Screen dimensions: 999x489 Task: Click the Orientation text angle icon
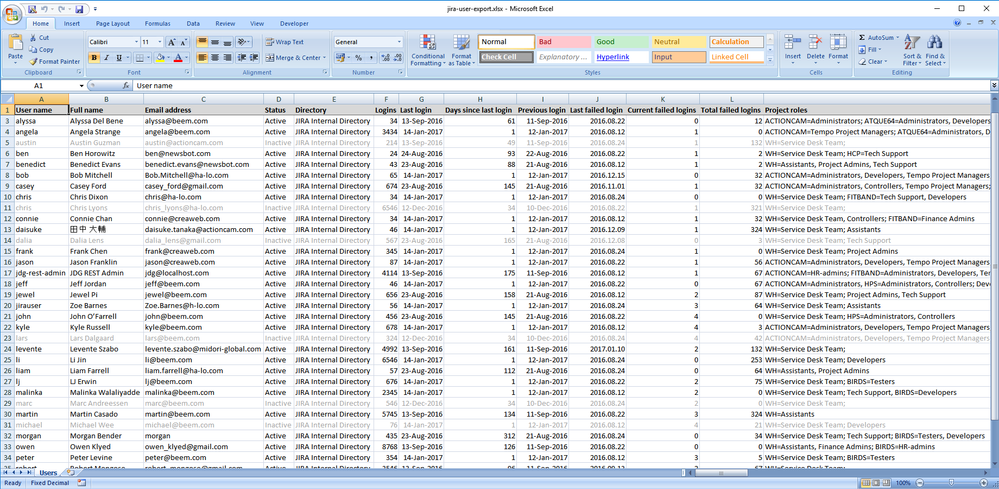click(x=243, y=42)
